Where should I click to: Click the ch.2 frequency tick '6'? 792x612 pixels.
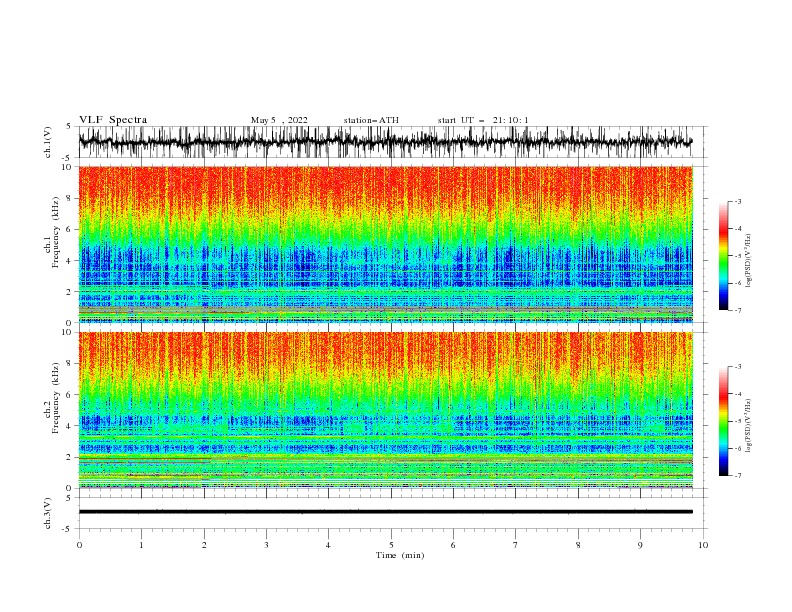(x=69, y=395)
